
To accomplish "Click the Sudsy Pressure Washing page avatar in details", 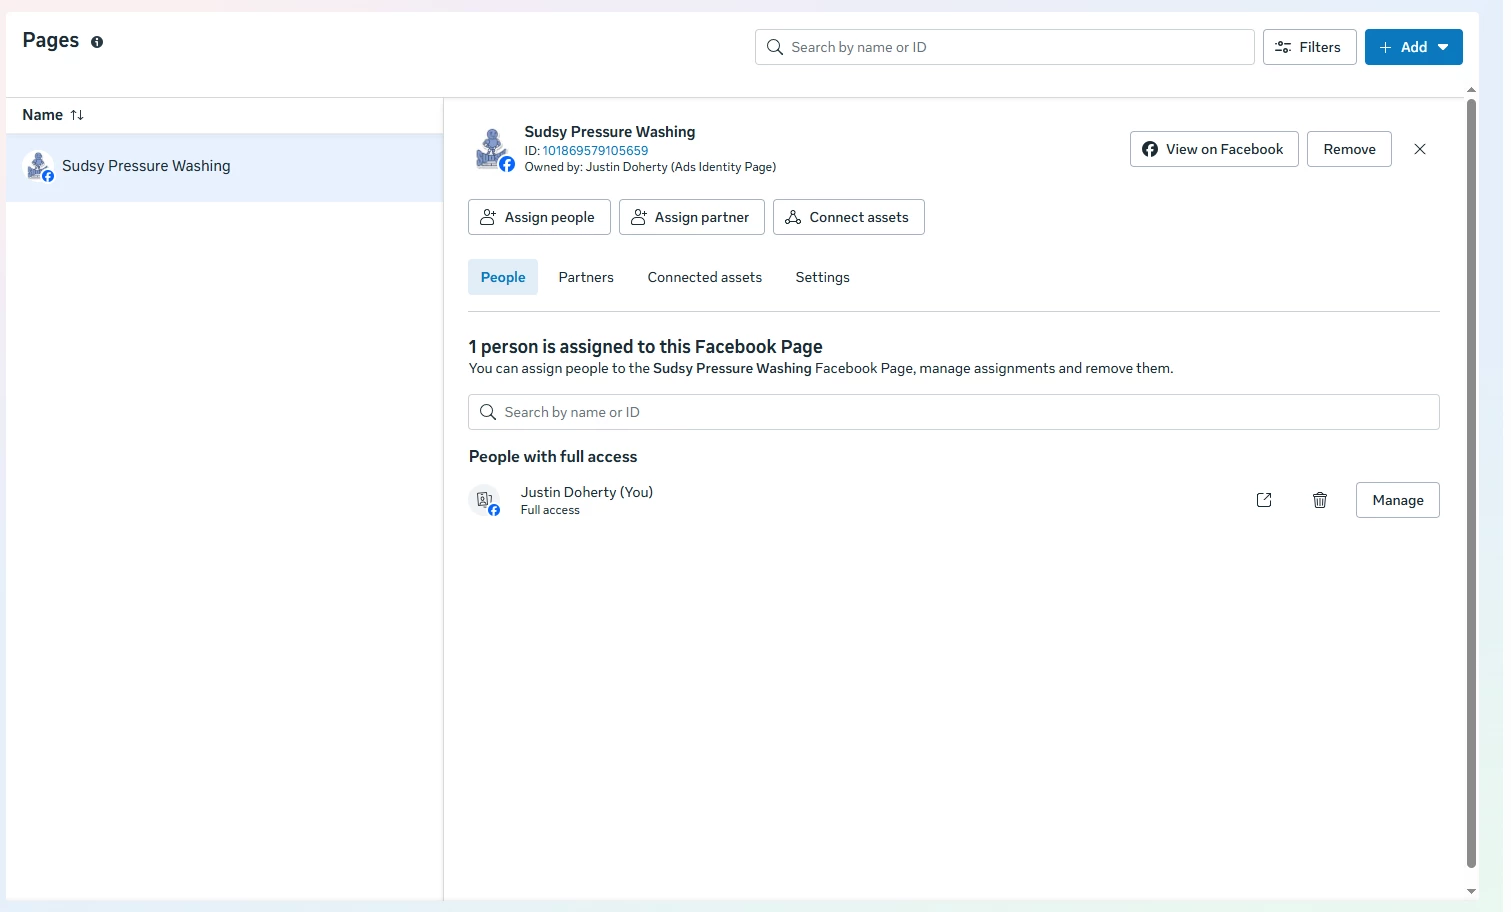I will [x=493, y=149].
